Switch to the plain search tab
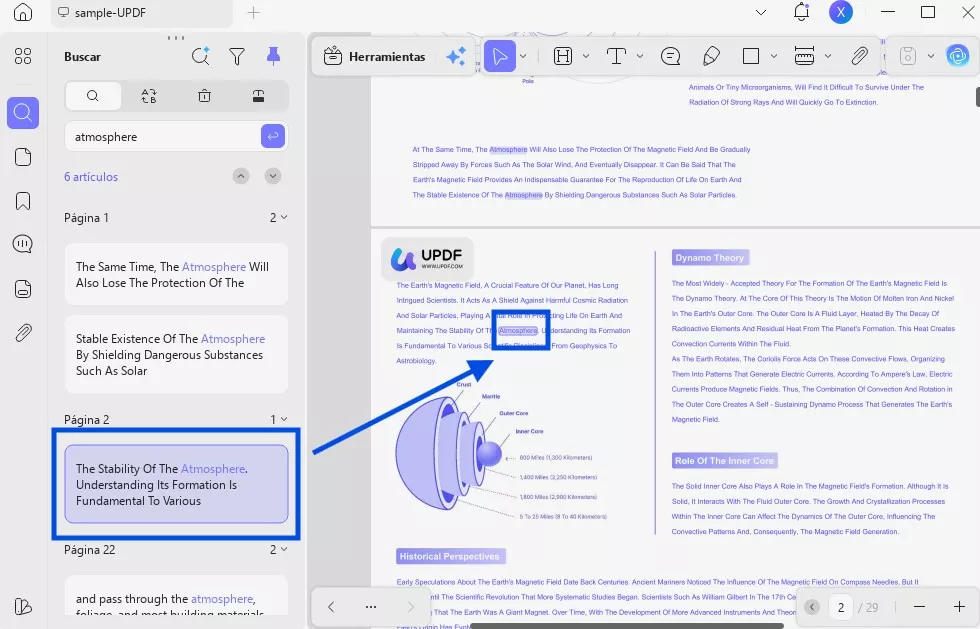Viewport: 980px width, 629px height. (92, 96)
